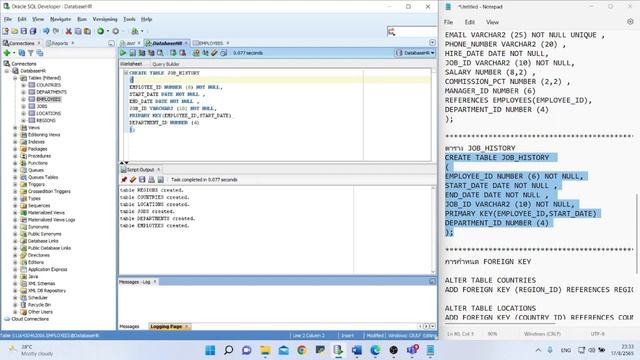Click the Paste icon in main toolbar
640x360 pixels.
87,31
